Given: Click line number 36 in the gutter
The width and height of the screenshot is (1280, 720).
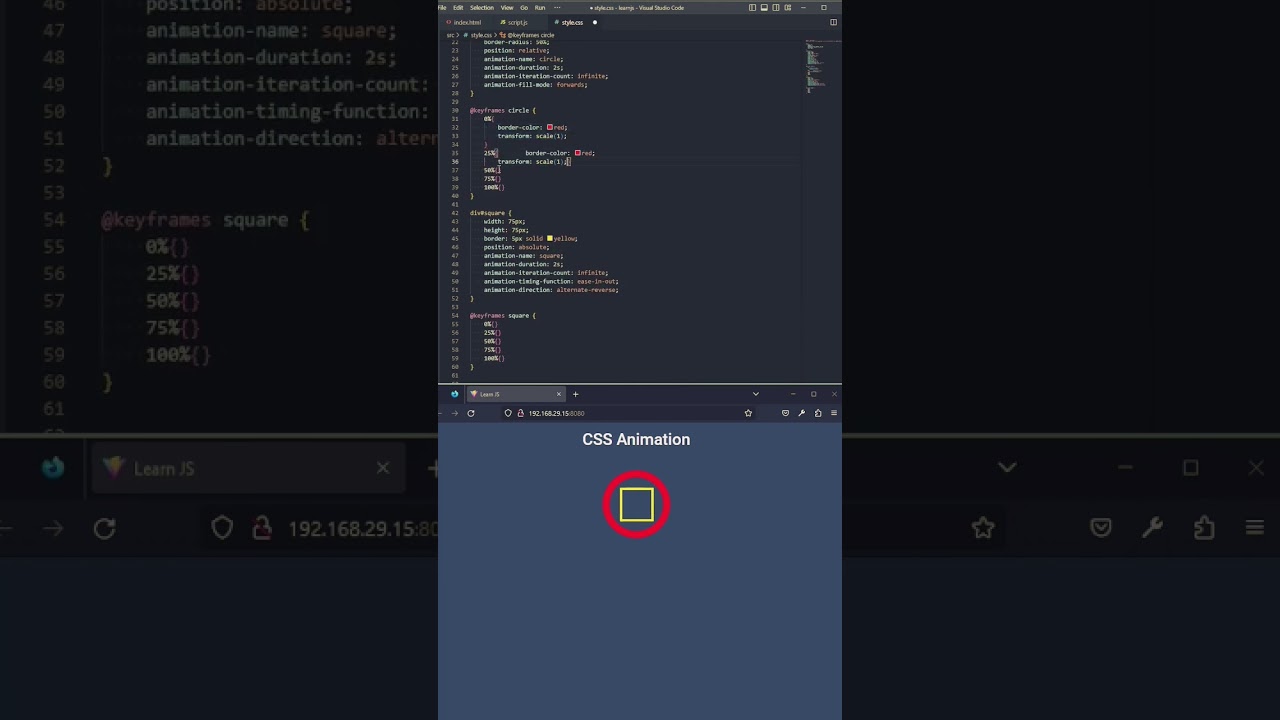Looking at the screenshot, I should [x=455, y=162].
